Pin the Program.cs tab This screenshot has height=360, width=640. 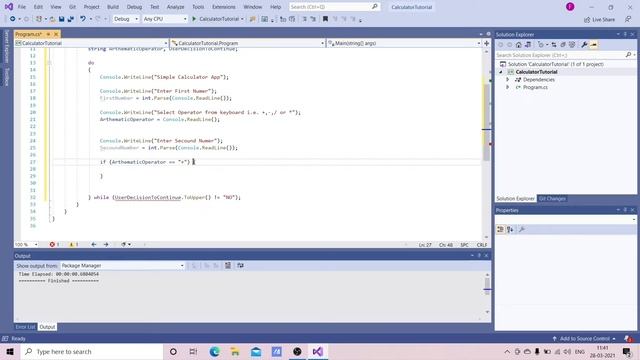click(48, 34)
